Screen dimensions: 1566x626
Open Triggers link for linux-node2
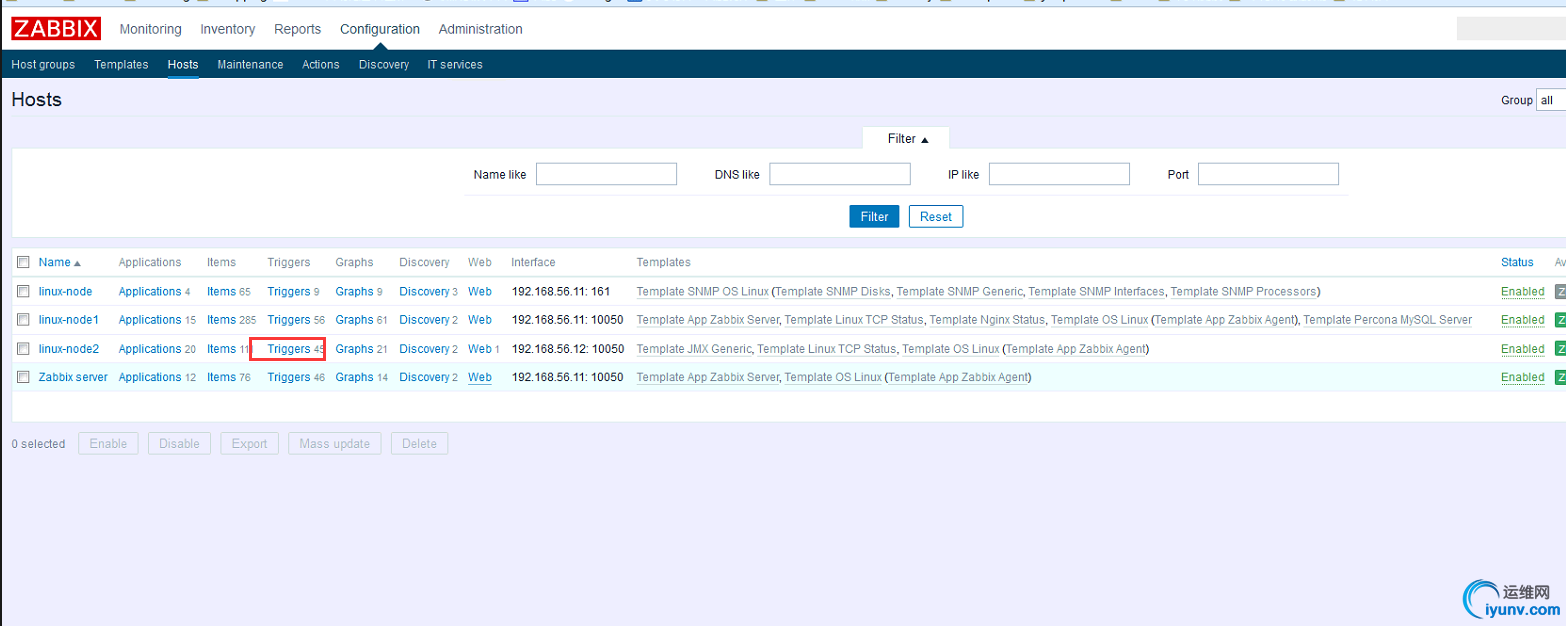289,349
